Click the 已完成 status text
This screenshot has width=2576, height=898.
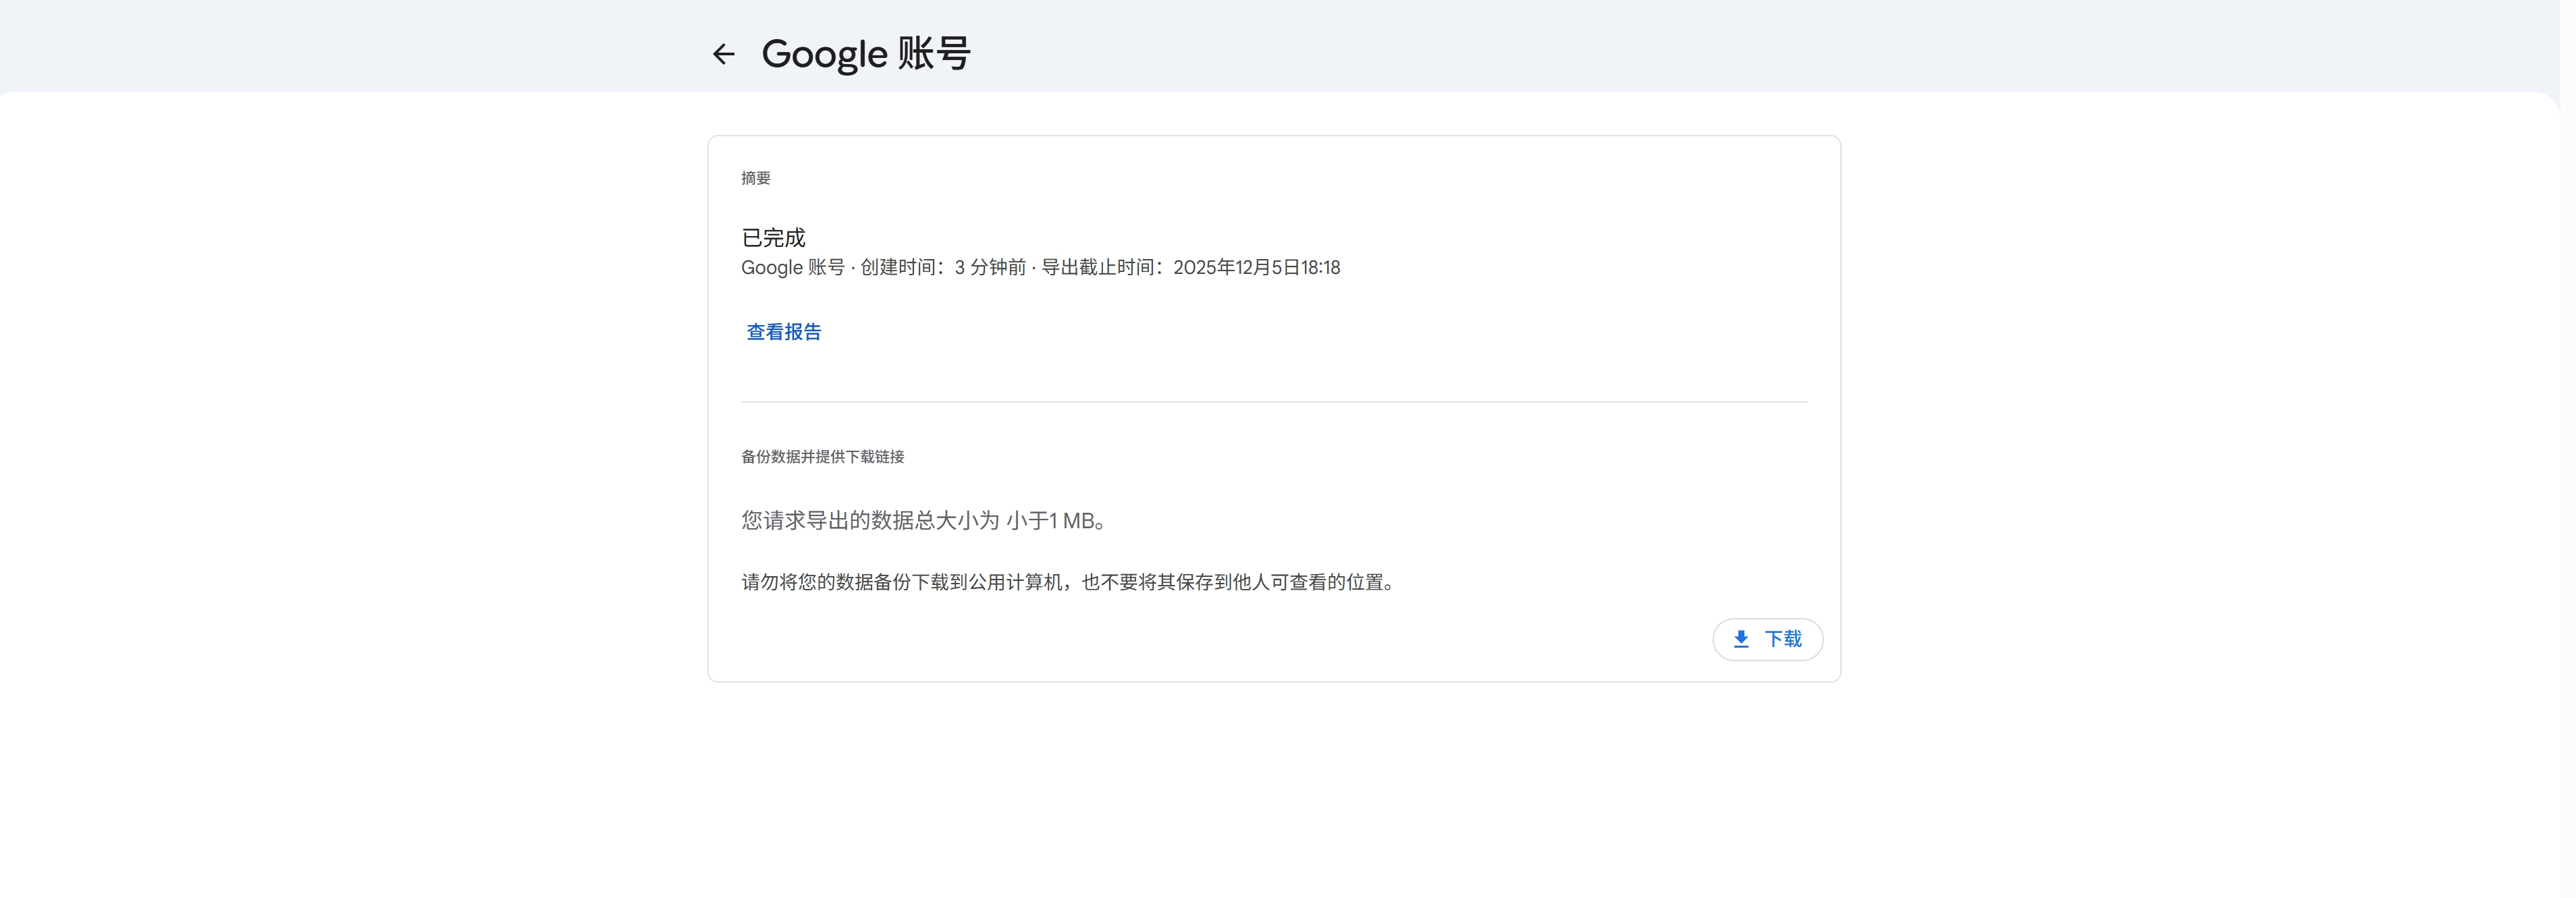[x=773, y=238]
